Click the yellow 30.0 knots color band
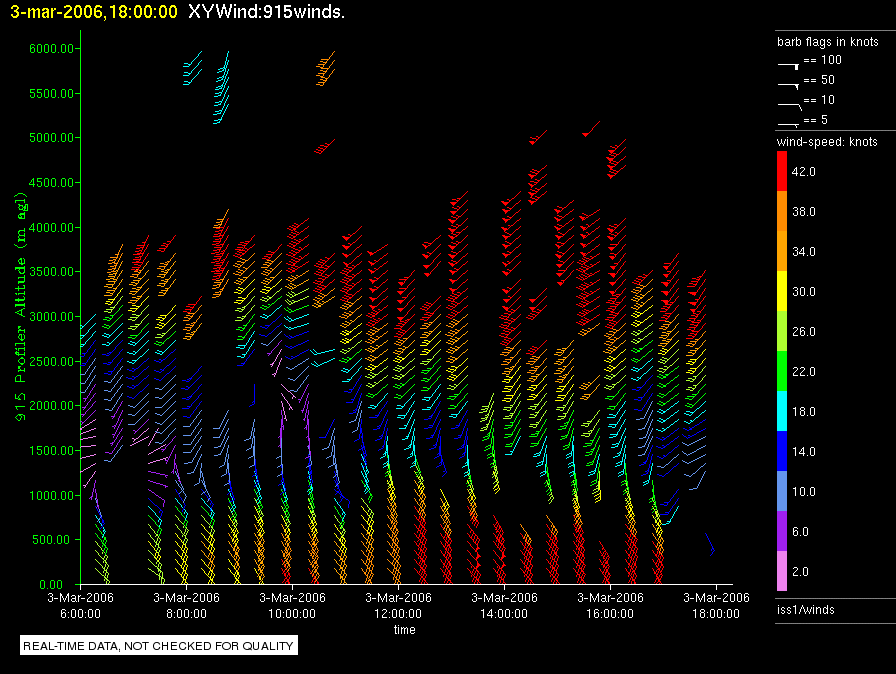Viewport: 896px width, 674px height. (782, 291)
